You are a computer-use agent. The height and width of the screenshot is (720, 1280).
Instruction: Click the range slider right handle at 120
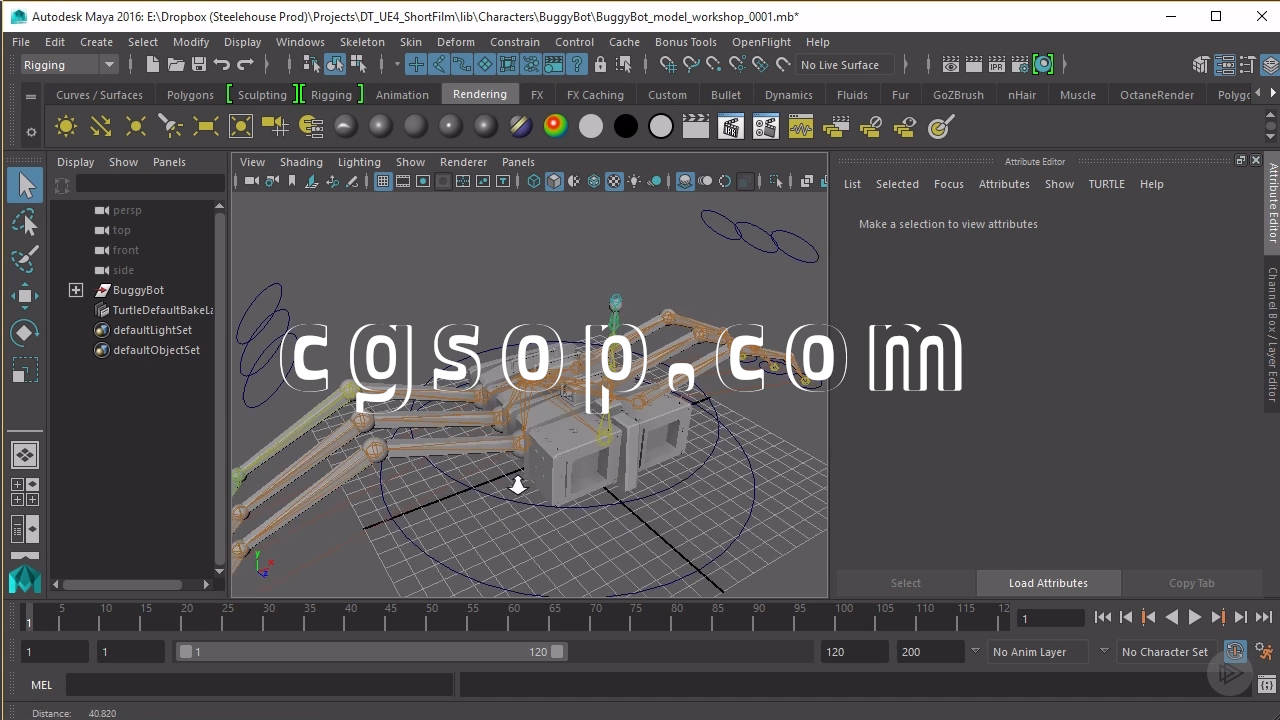(x=557, y=652)
